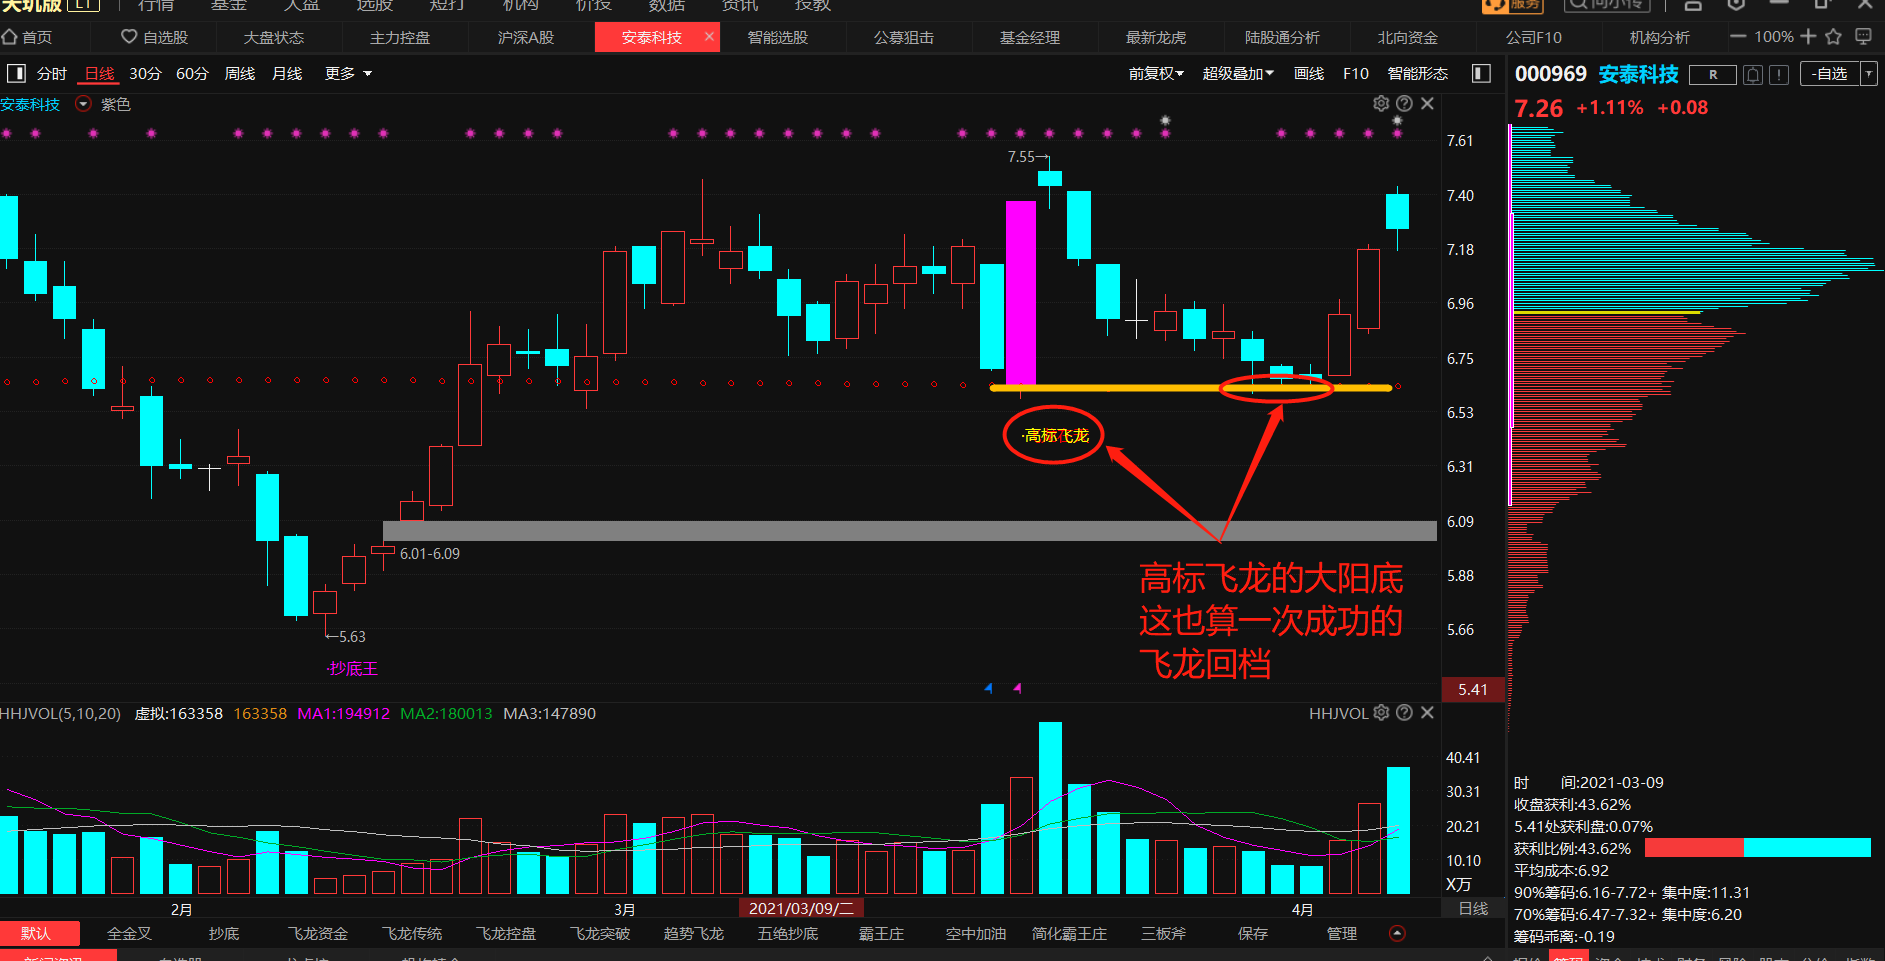
Task: Open main chart settings gear
Action: click(1381, 103)
